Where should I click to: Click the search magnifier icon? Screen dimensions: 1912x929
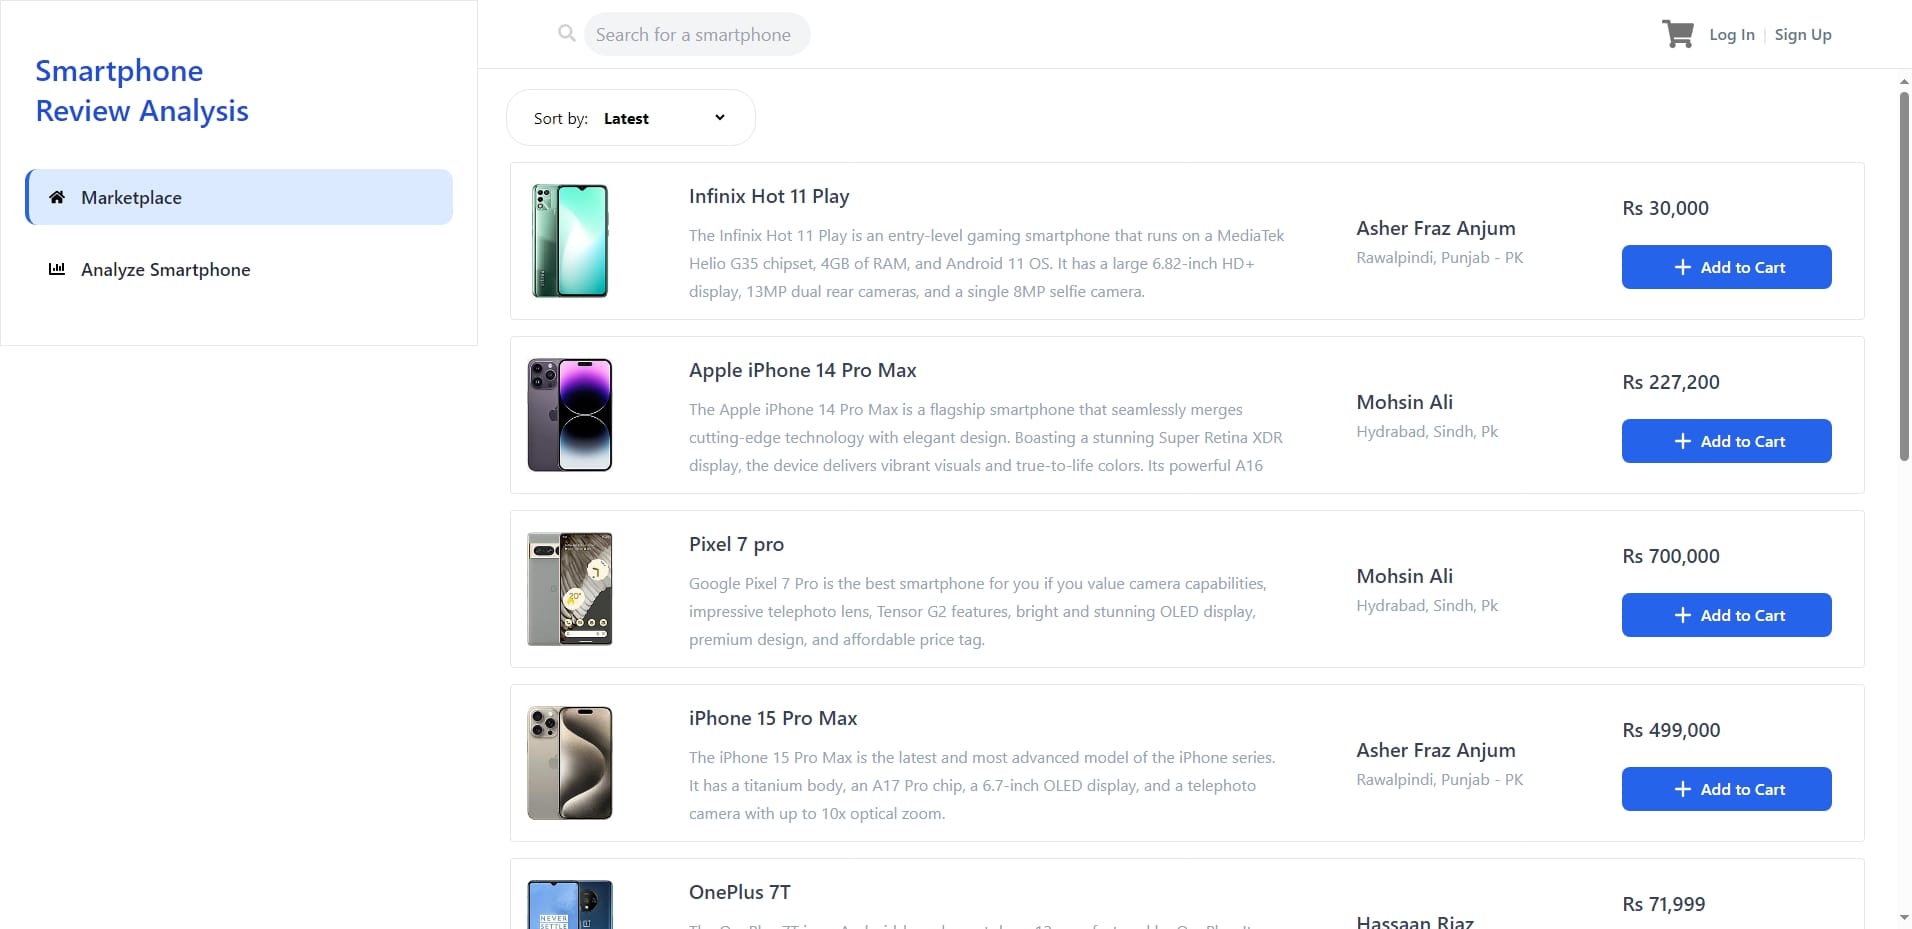point(567,34)
